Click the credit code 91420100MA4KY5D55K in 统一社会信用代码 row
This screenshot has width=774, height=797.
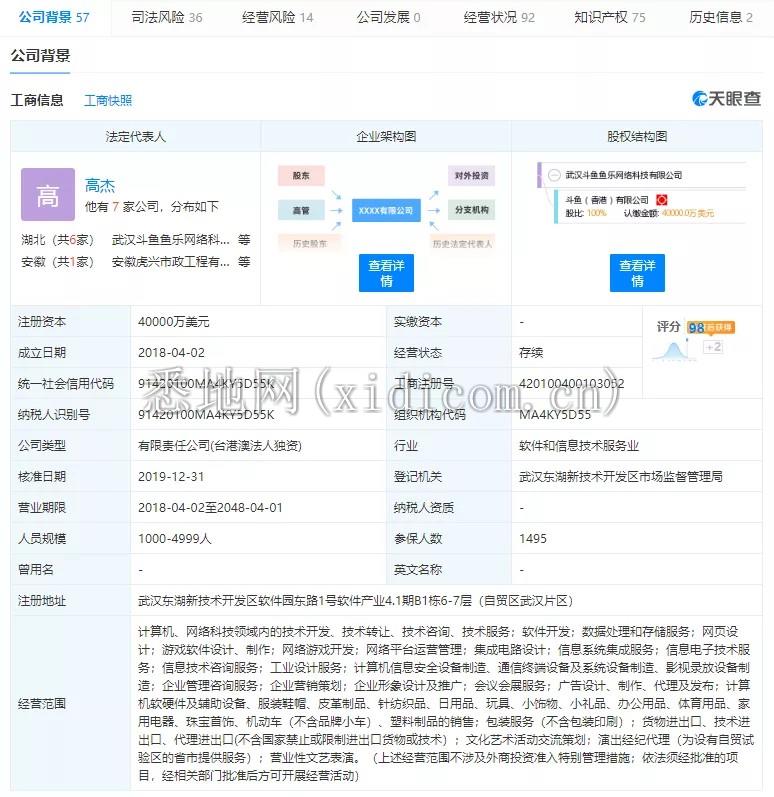tap(206, 384)
